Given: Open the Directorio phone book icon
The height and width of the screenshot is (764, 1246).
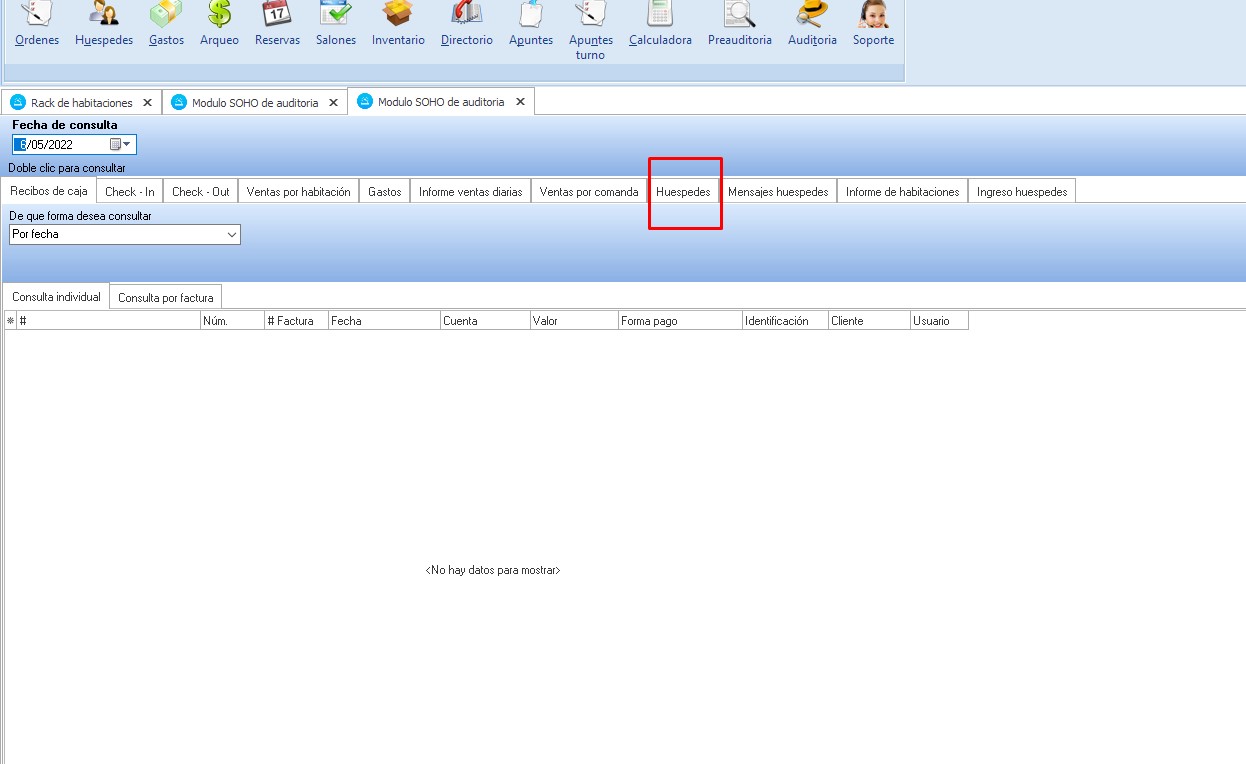Looking at the screenshot, I should (x=467, y=16).
